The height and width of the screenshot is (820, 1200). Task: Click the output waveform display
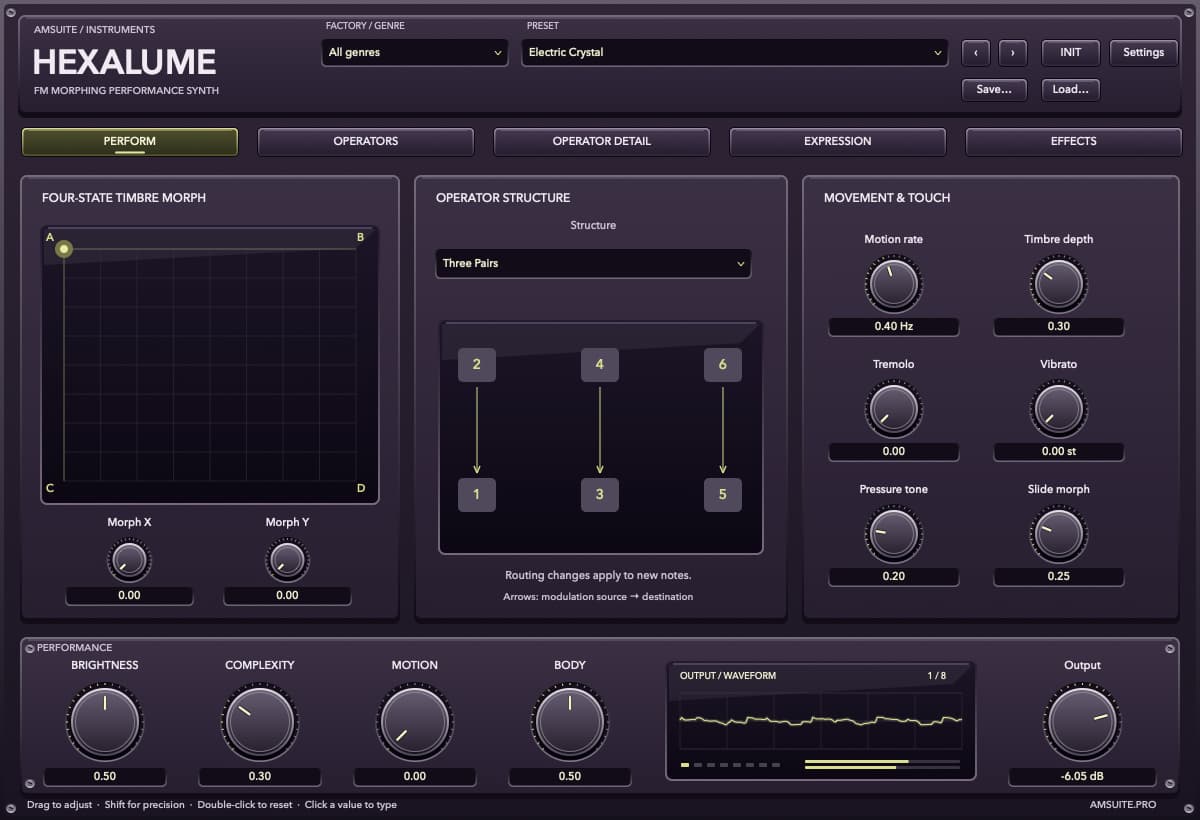tap(821, 720)
